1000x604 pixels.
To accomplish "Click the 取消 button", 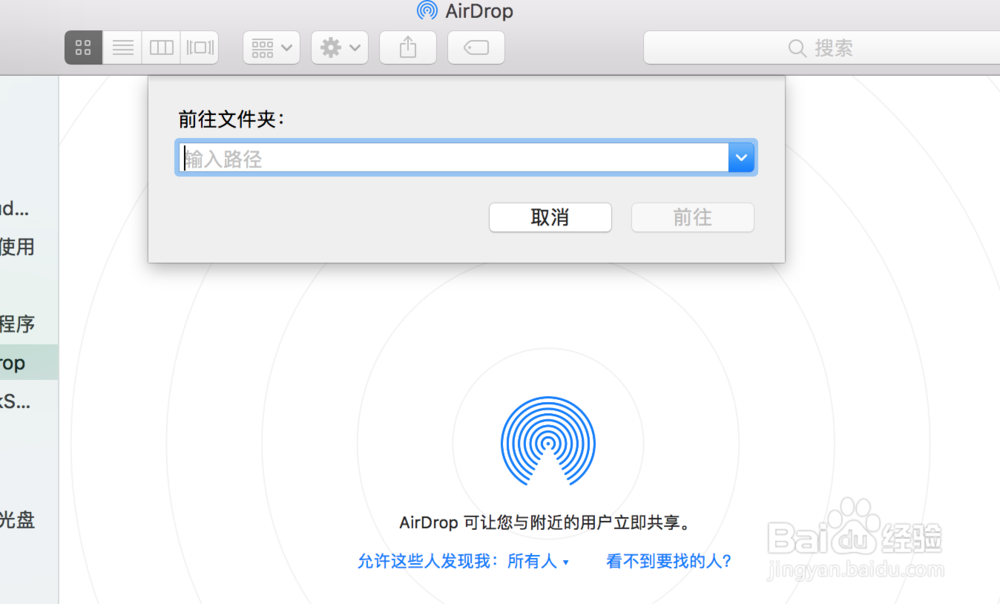I will tap(550, 217).
